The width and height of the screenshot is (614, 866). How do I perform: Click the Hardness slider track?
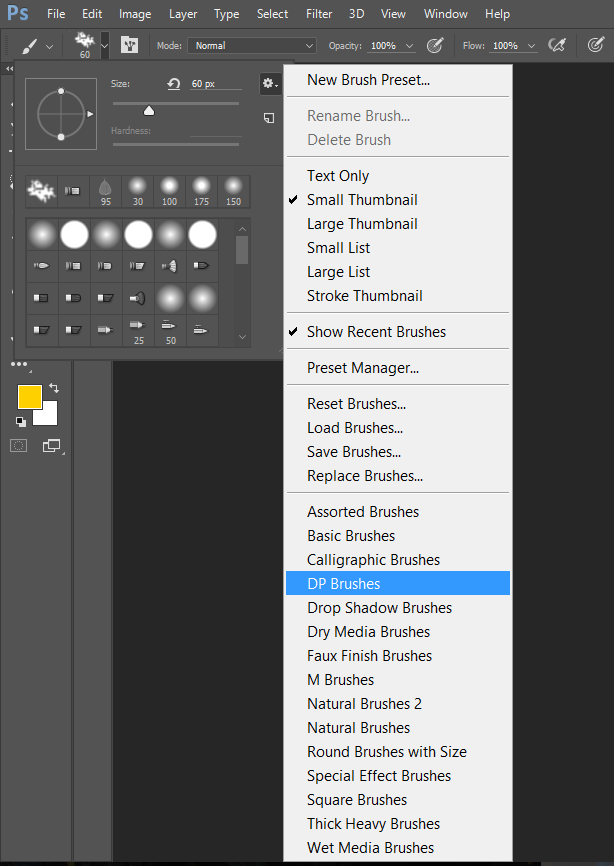tap(176, 144)
